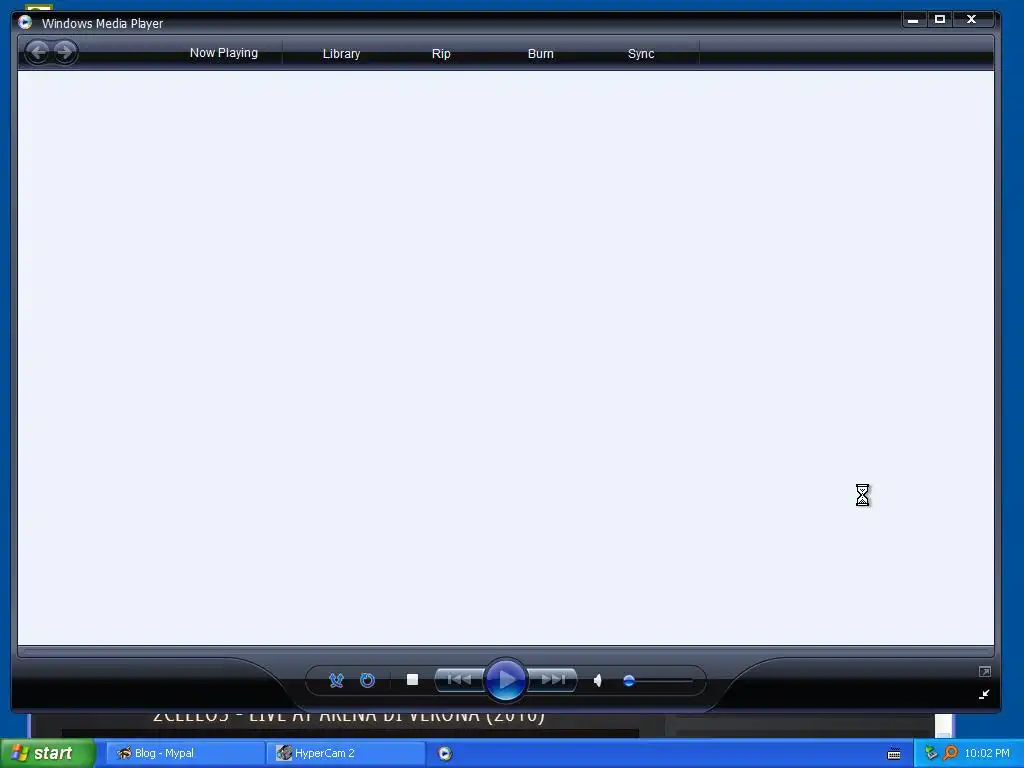The width and height of the screenshot is (1024, 768).
Task: Switch to compact mode icon
Action: point(984,694)
